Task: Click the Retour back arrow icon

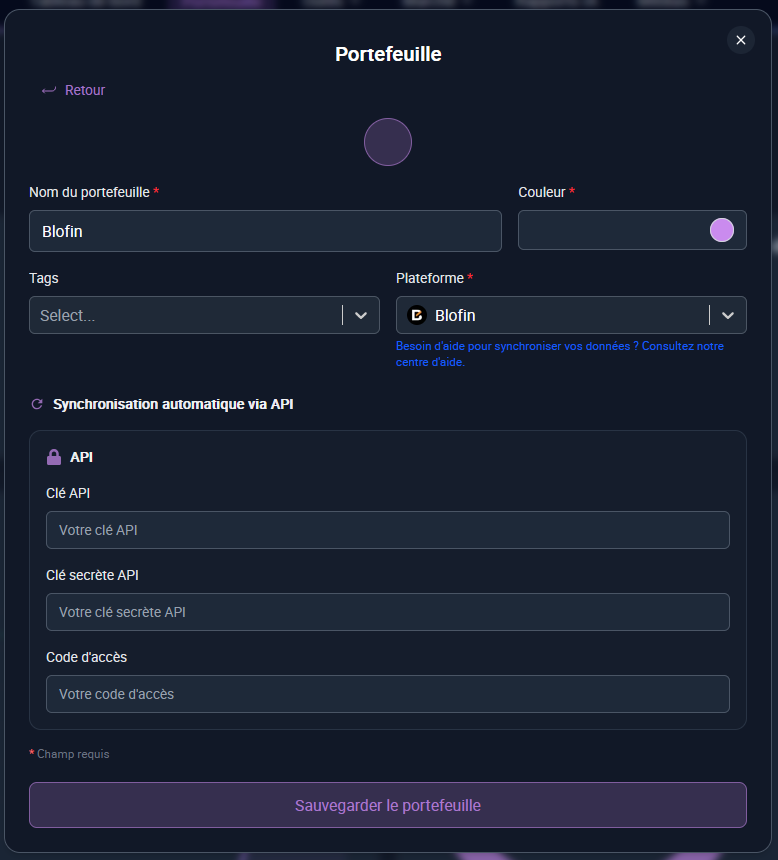Action: (x=48, y=91)
